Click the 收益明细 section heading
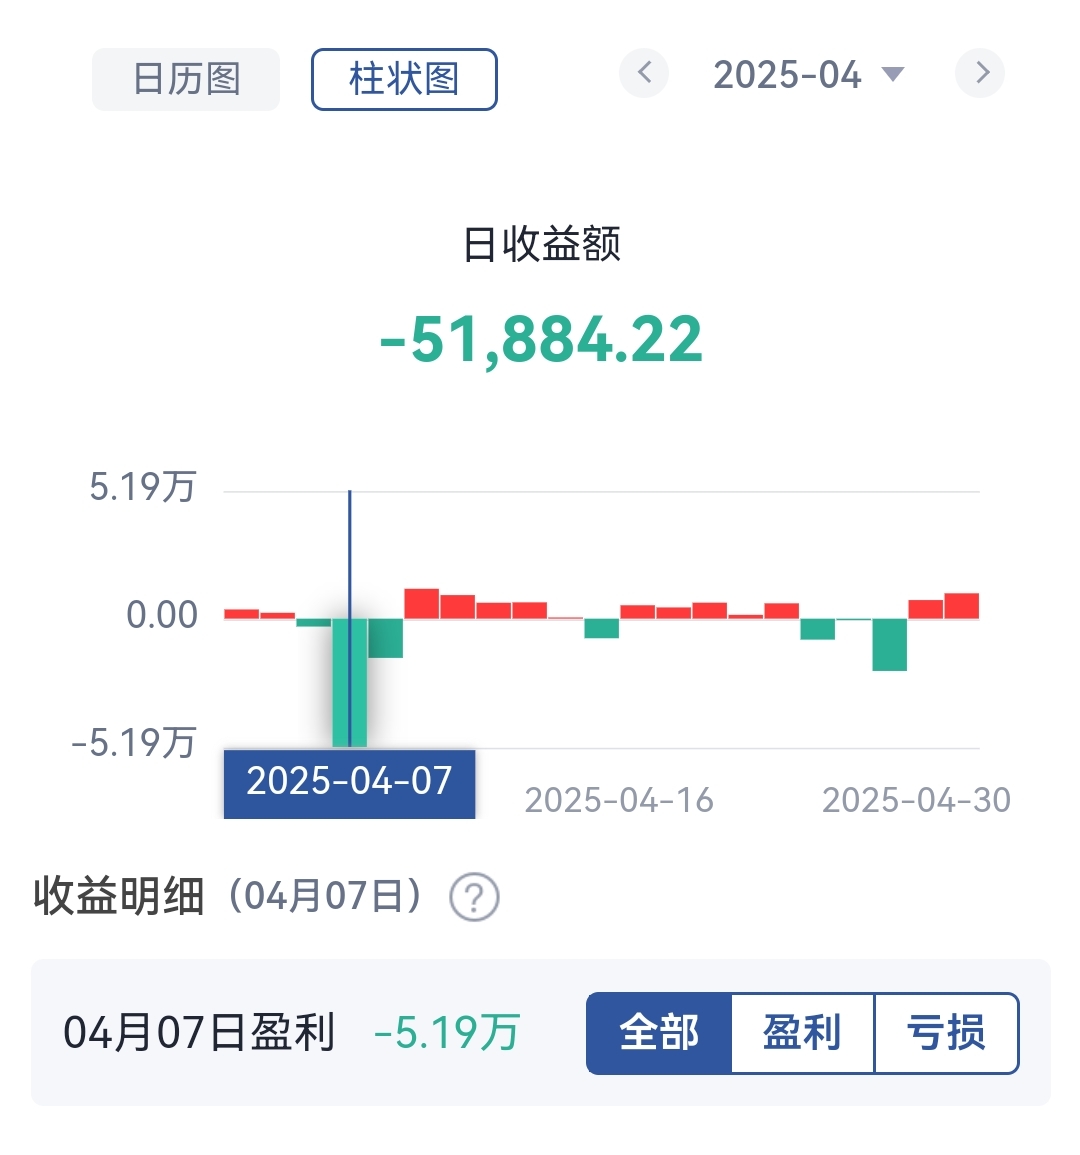1080x1155 pixels. [118, 896]
